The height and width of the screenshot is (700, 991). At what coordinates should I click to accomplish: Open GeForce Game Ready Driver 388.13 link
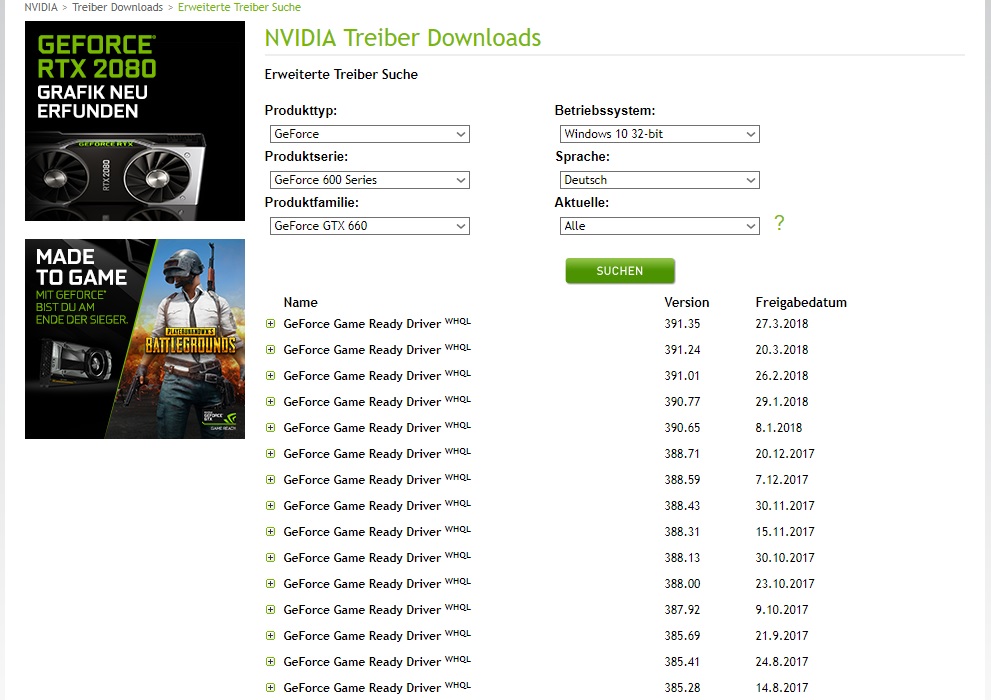point(362,558)
